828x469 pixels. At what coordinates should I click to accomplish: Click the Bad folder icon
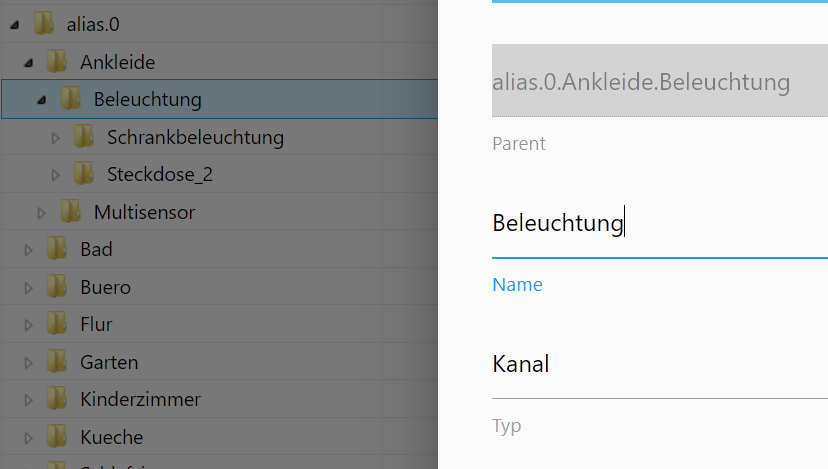tap(57, 249)
